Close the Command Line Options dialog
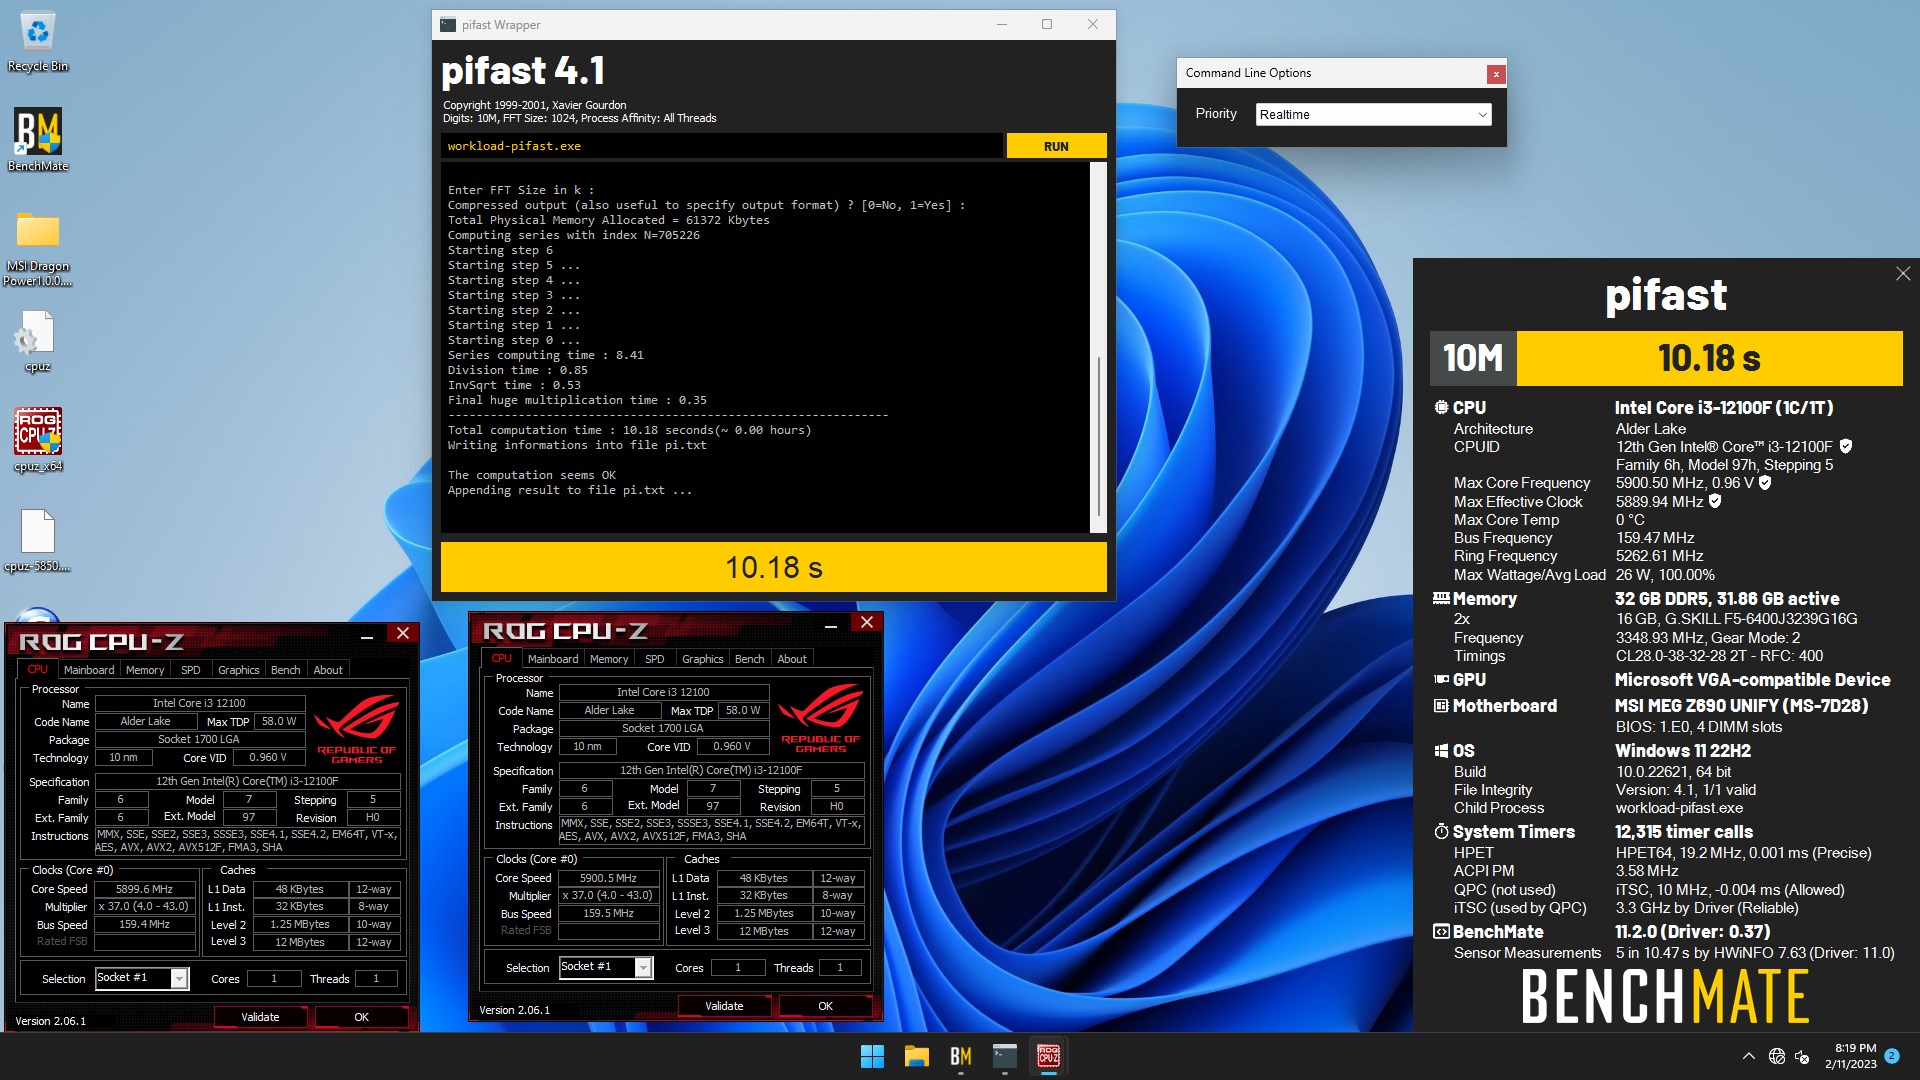The height and width of the screenshot is (1080, 1920). point(1496,74)
